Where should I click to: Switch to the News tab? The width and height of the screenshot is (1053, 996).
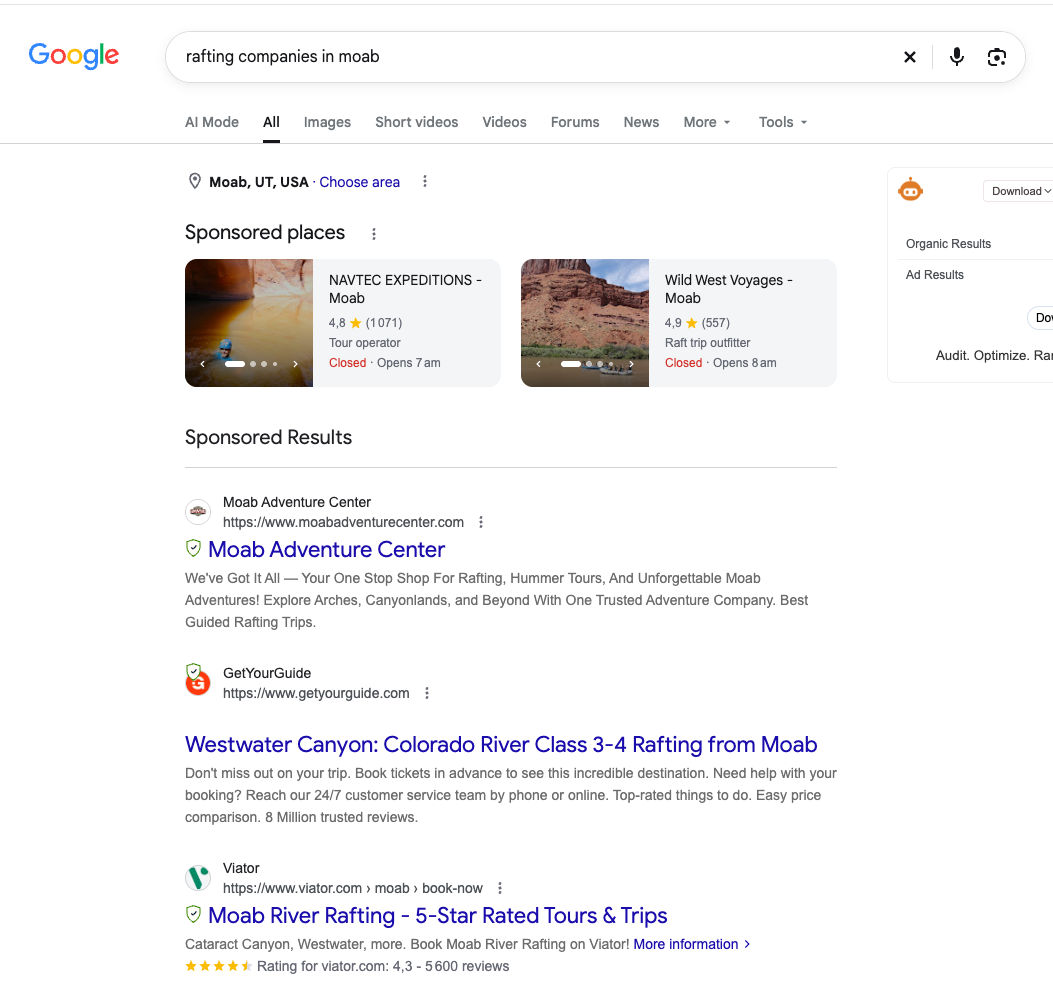(x=641, y=122)
